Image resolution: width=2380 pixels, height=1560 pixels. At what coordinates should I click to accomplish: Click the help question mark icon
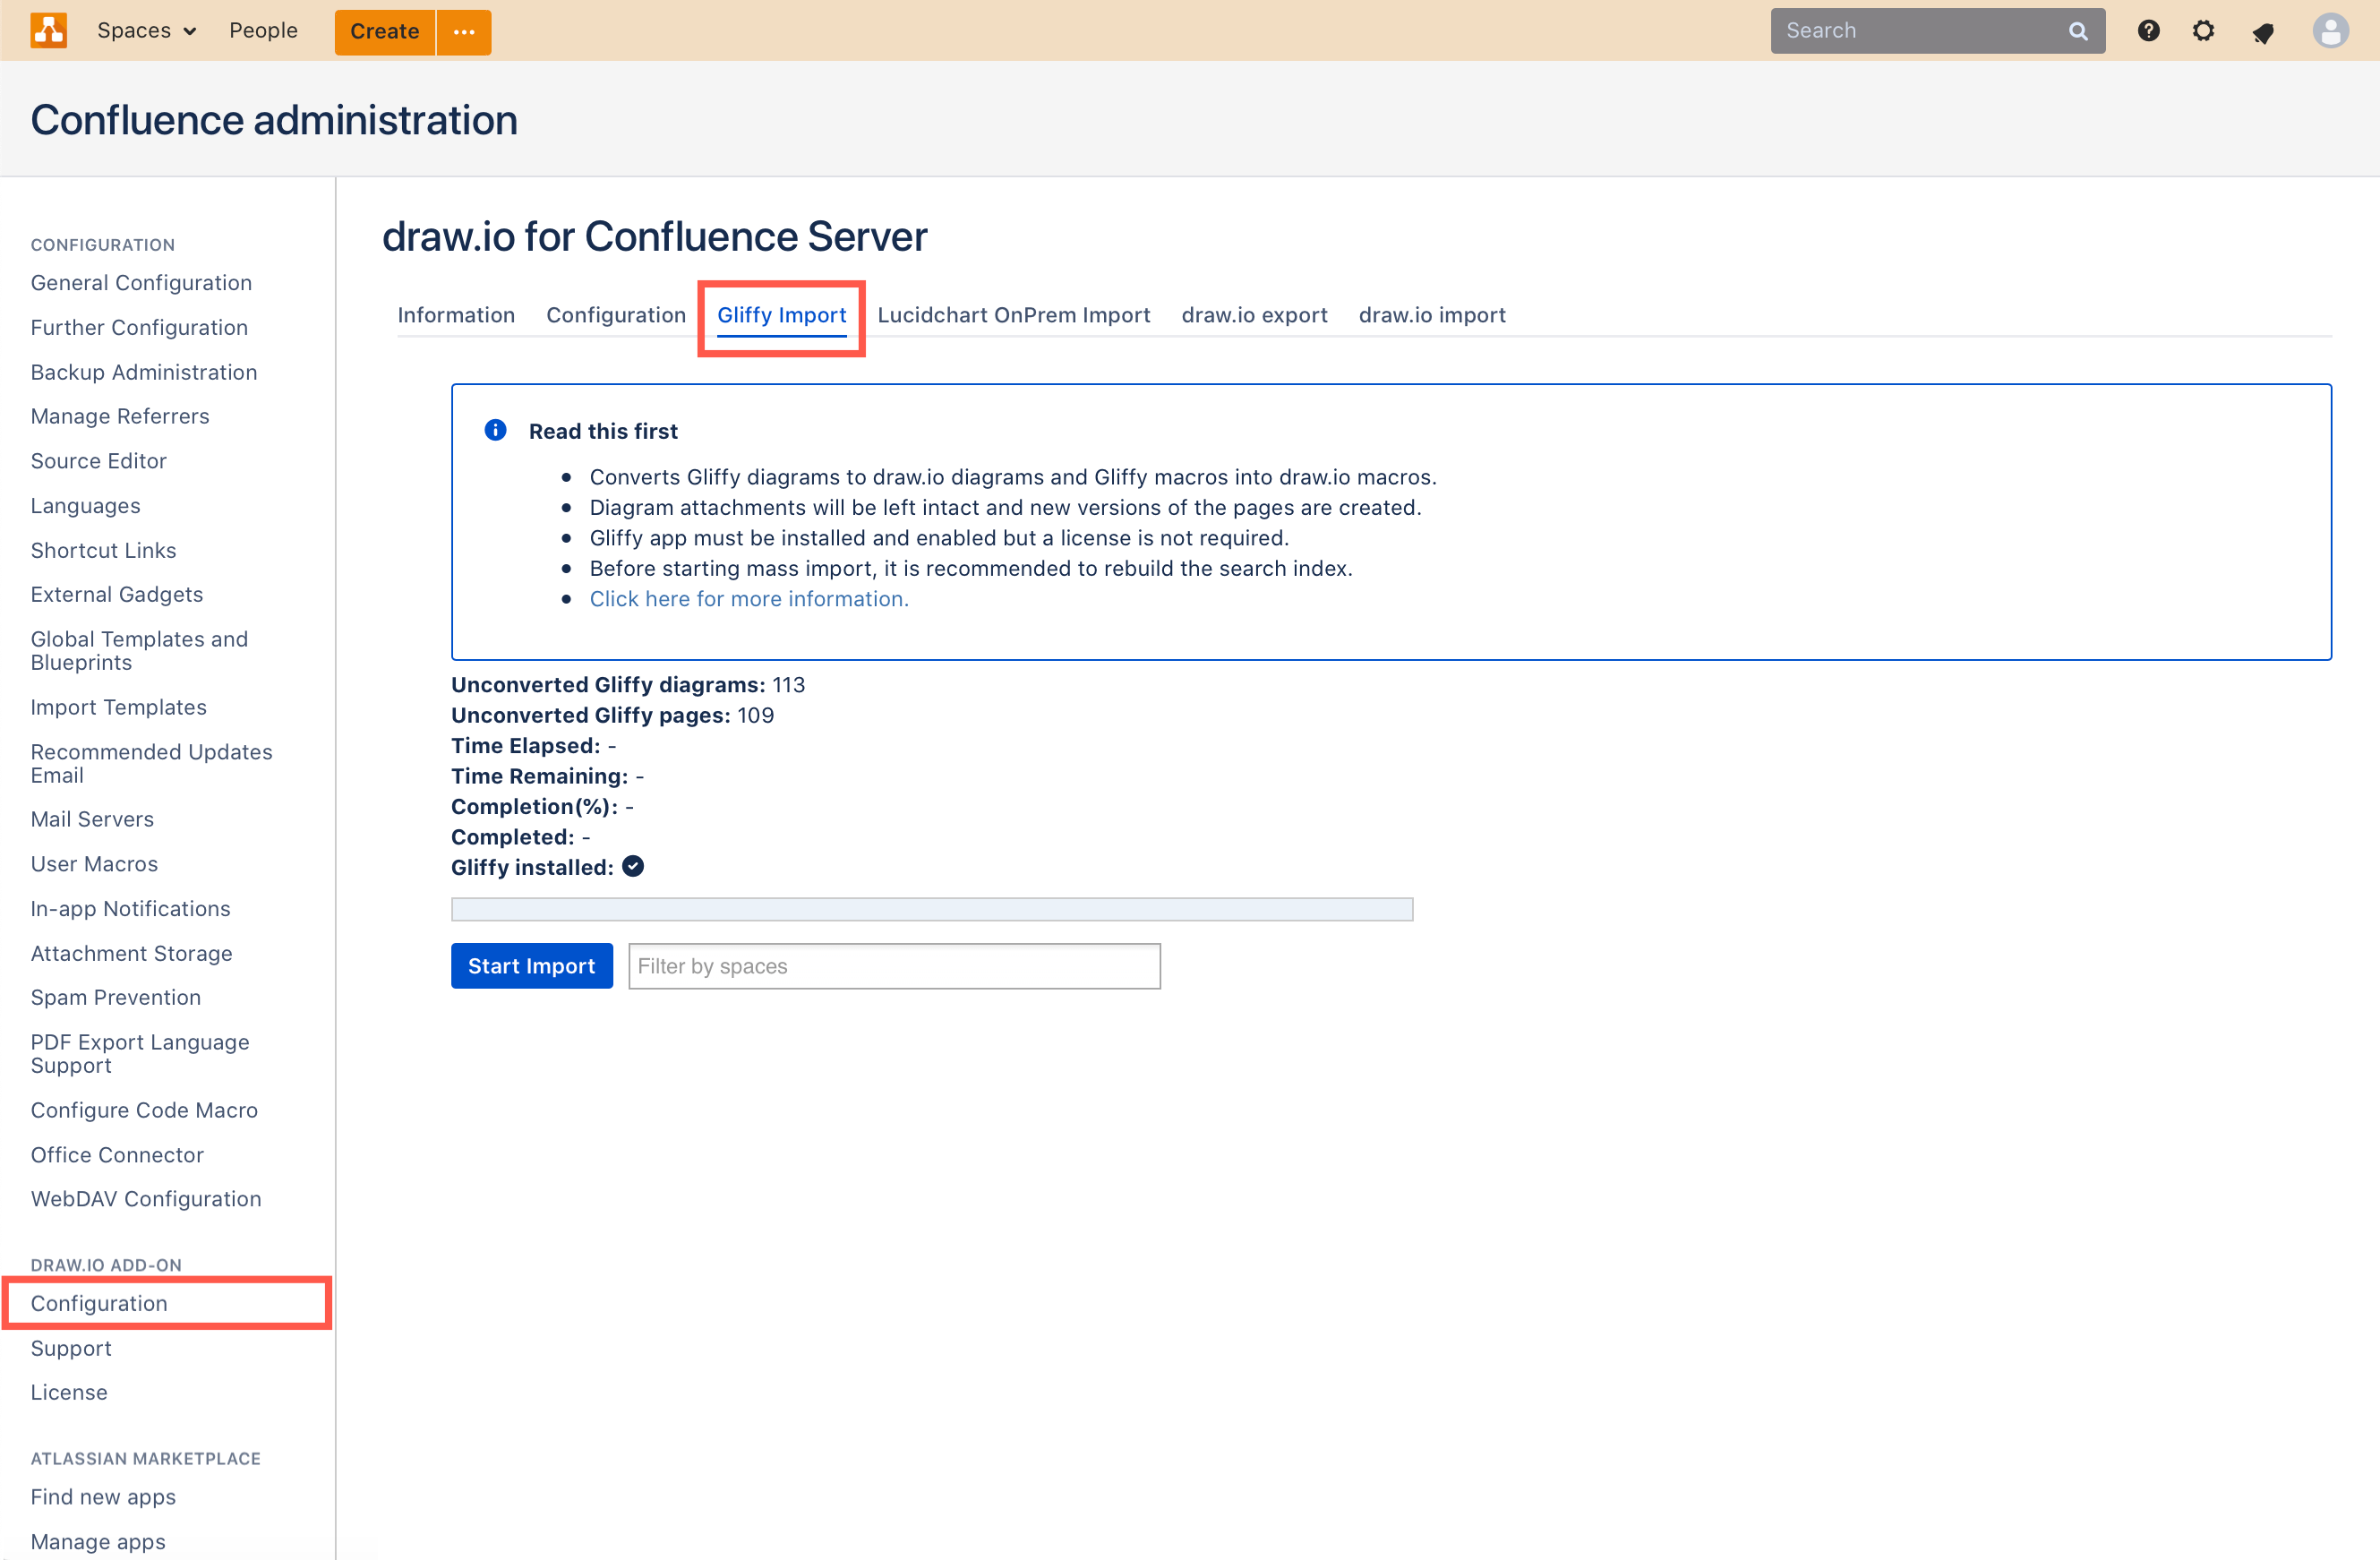(2146, 30)
